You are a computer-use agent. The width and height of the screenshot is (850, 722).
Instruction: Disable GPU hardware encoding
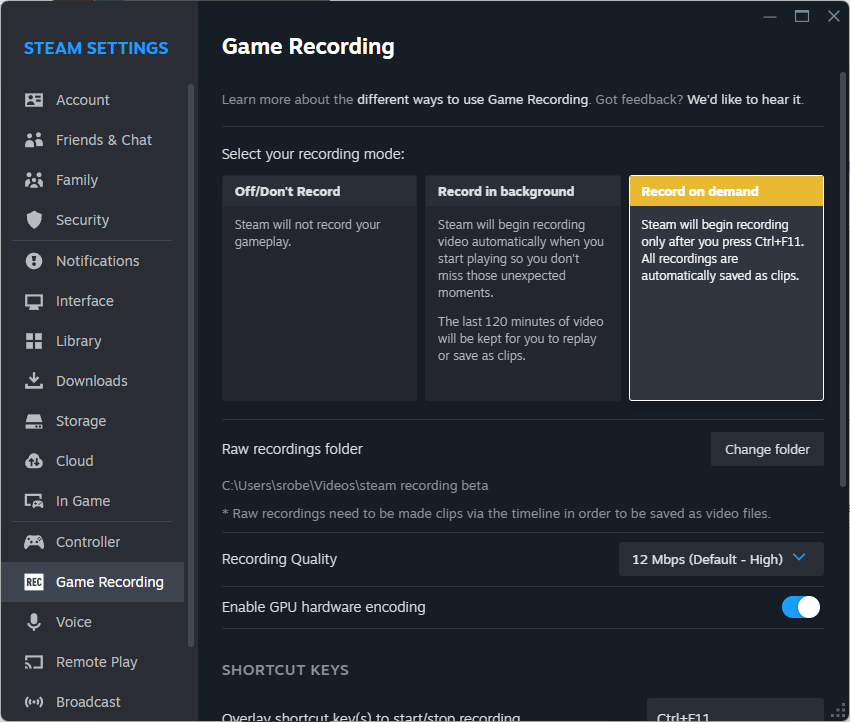pyautogui.click(x=800, y=606)
